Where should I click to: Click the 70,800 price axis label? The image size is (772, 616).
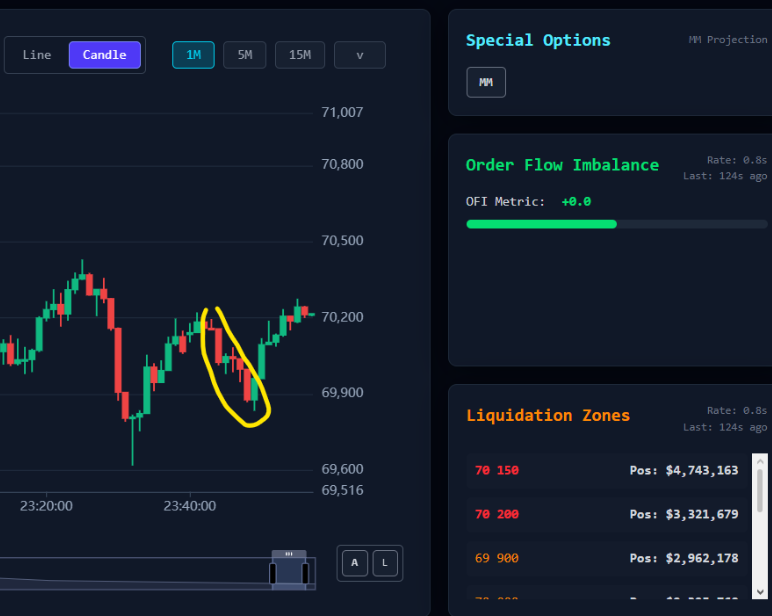342,164
